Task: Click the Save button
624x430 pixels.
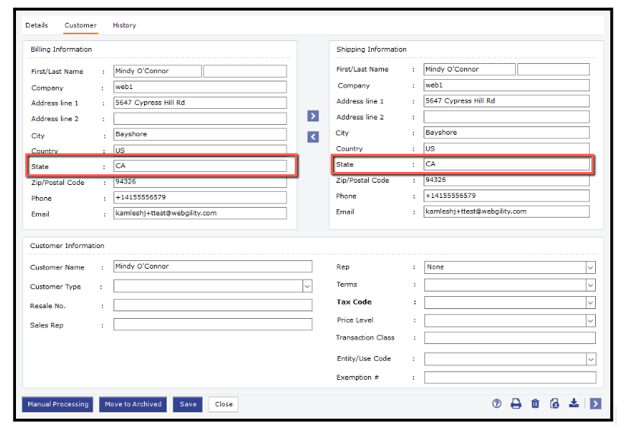Action: [187, 405]
